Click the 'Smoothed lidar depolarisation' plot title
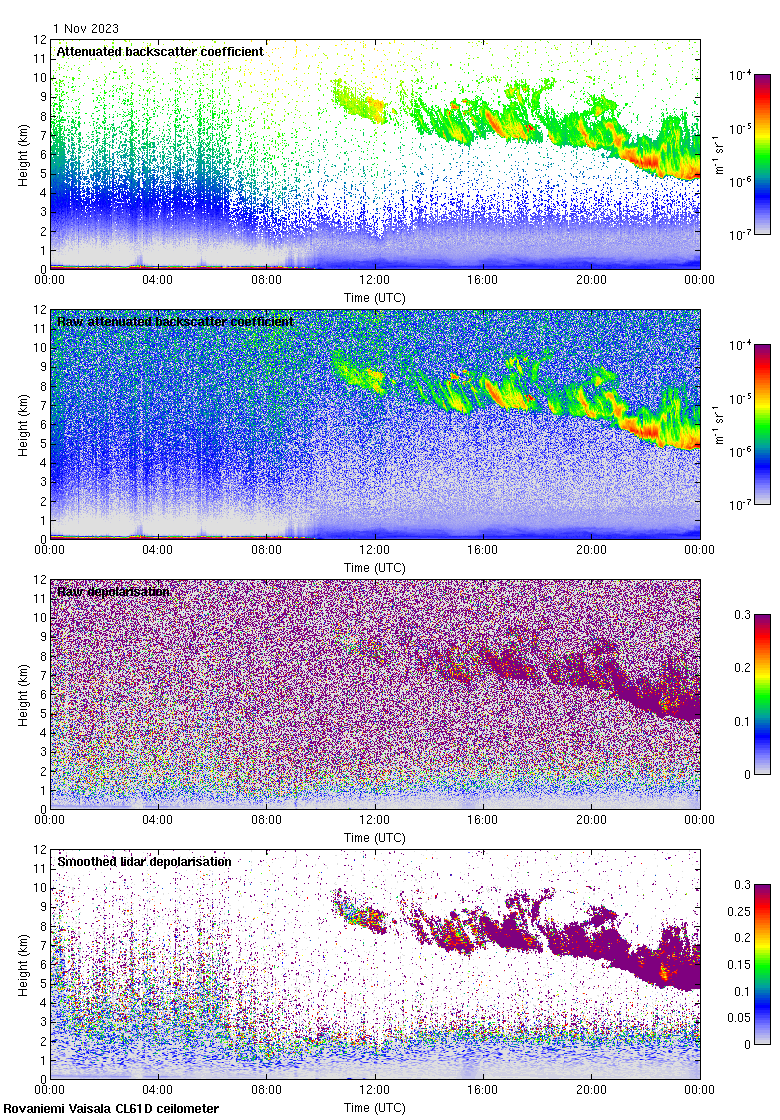The height and width of the screenshot is (1120, 780). 144,861
